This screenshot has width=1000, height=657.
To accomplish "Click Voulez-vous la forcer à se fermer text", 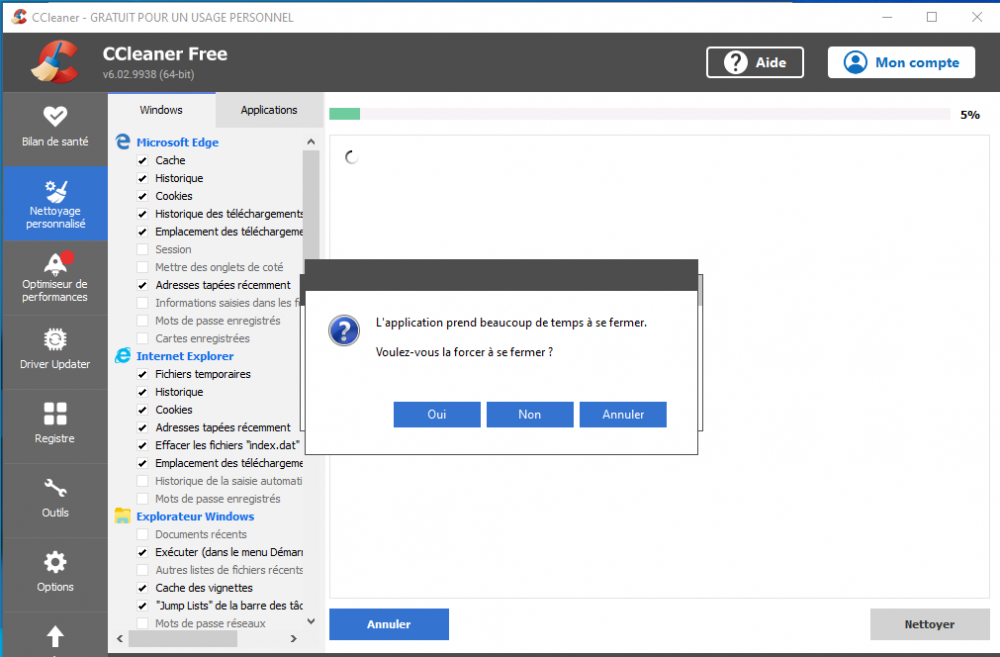I will tap(464, 352).
